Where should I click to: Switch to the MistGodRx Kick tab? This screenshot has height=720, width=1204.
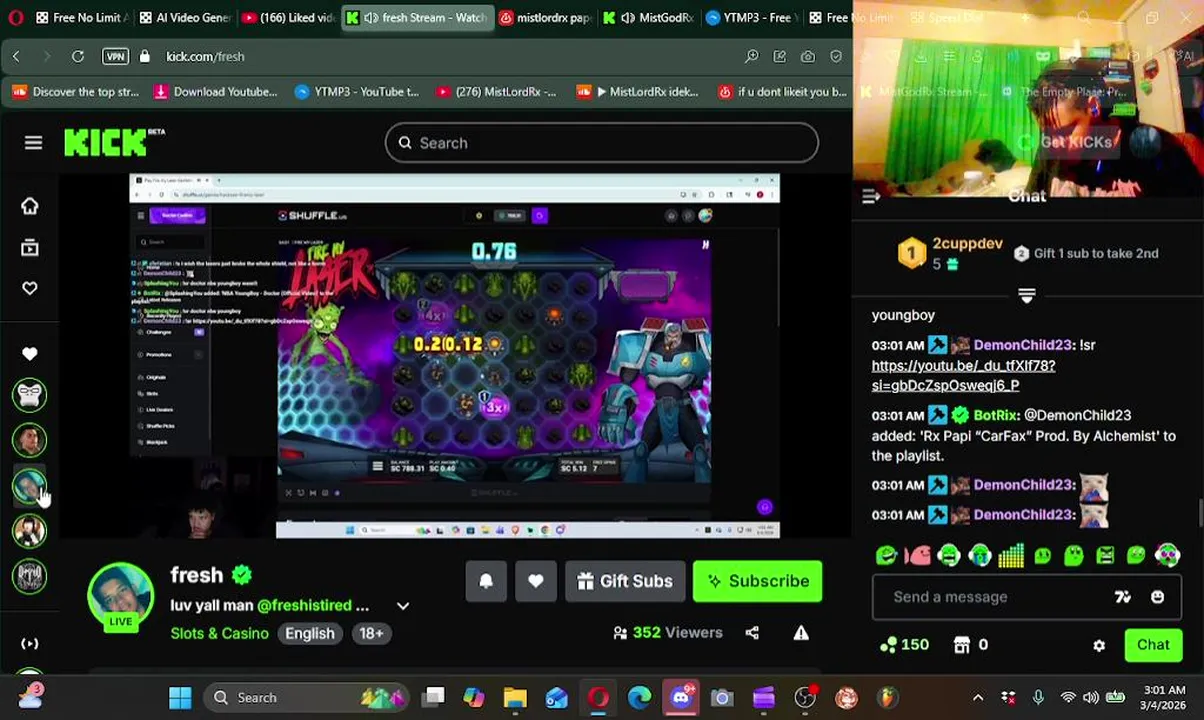click(648, 18)
